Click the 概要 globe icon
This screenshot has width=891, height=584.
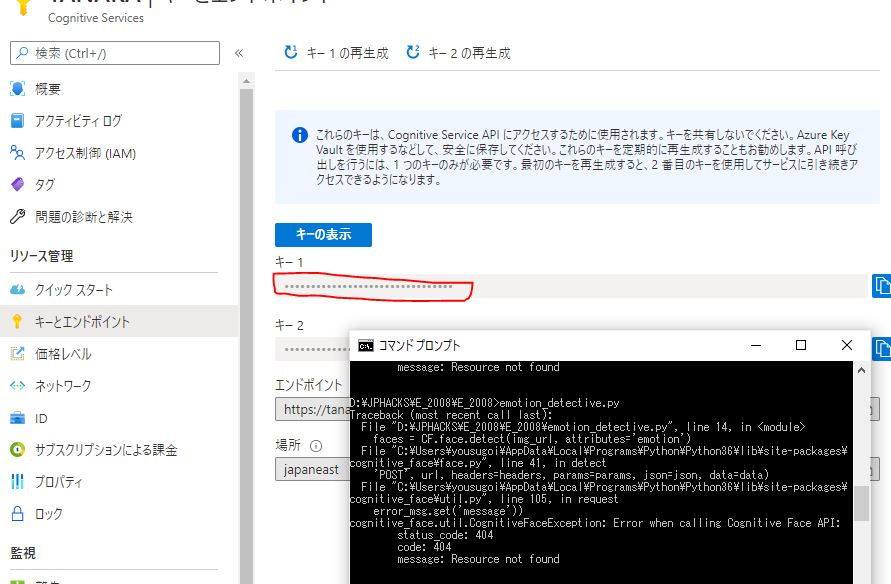(18, 89)
